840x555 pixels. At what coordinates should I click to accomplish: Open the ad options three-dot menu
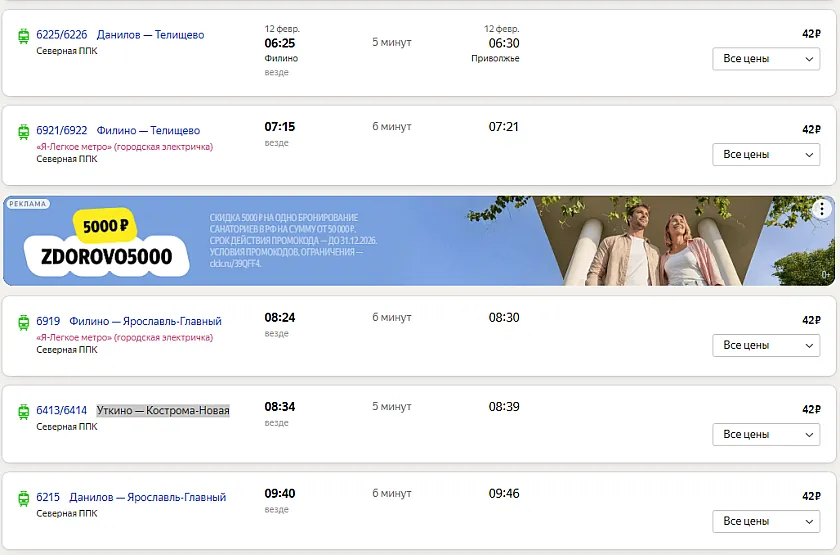click(821, 209)
